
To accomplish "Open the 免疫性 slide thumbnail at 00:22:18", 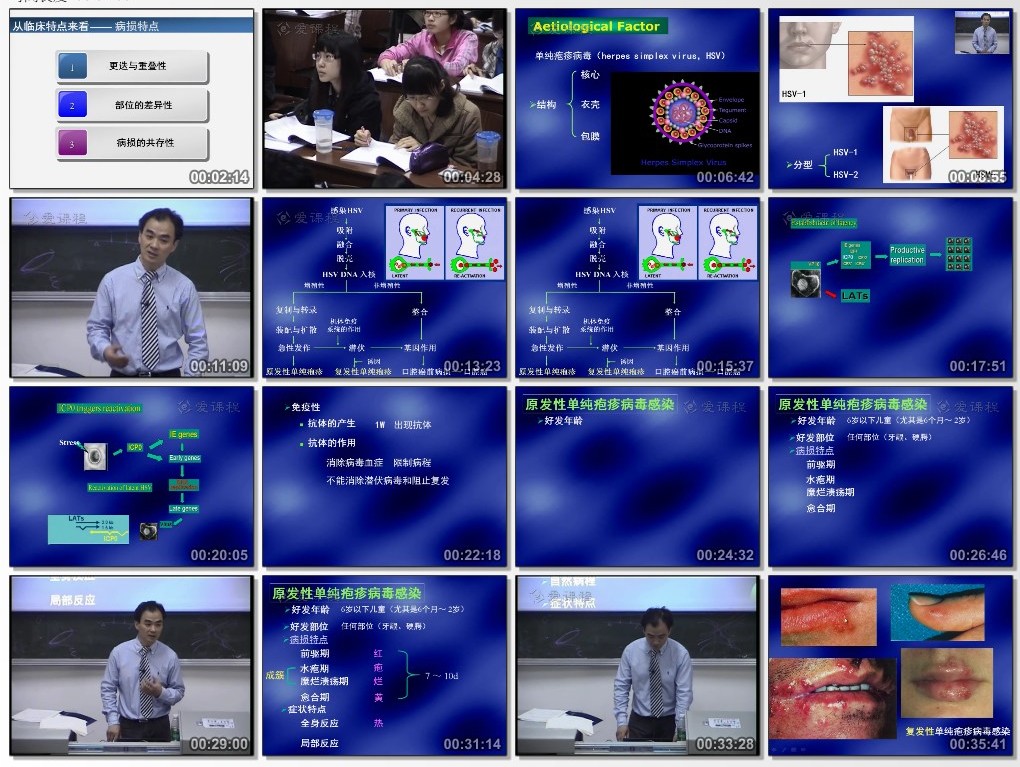I will [x=384, y=476].
